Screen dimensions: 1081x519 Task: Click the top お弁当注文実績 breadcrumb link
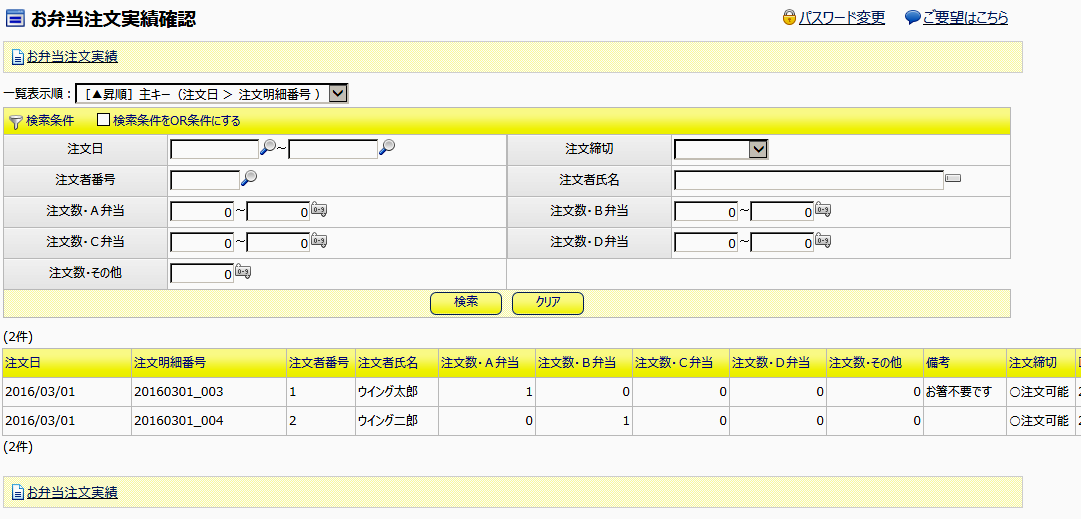coord(72,57)
